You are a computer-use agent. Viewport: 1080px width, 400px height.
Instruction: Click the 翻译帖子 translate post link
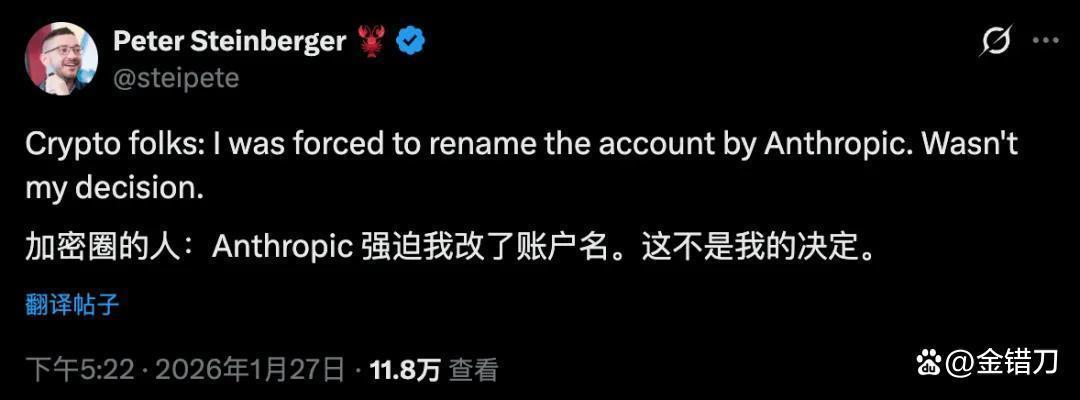click(72, 305)
